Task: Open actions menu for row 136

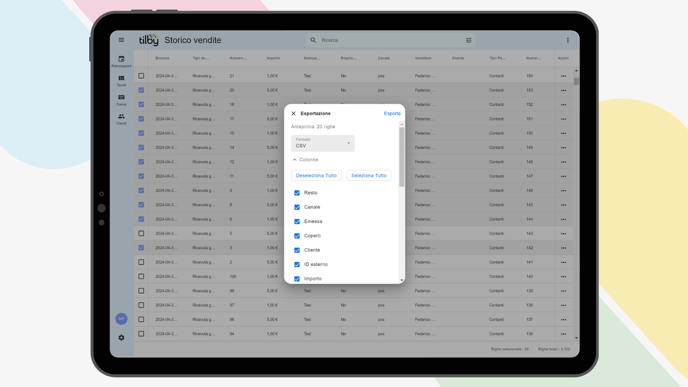Action: [x=563, y=334]
